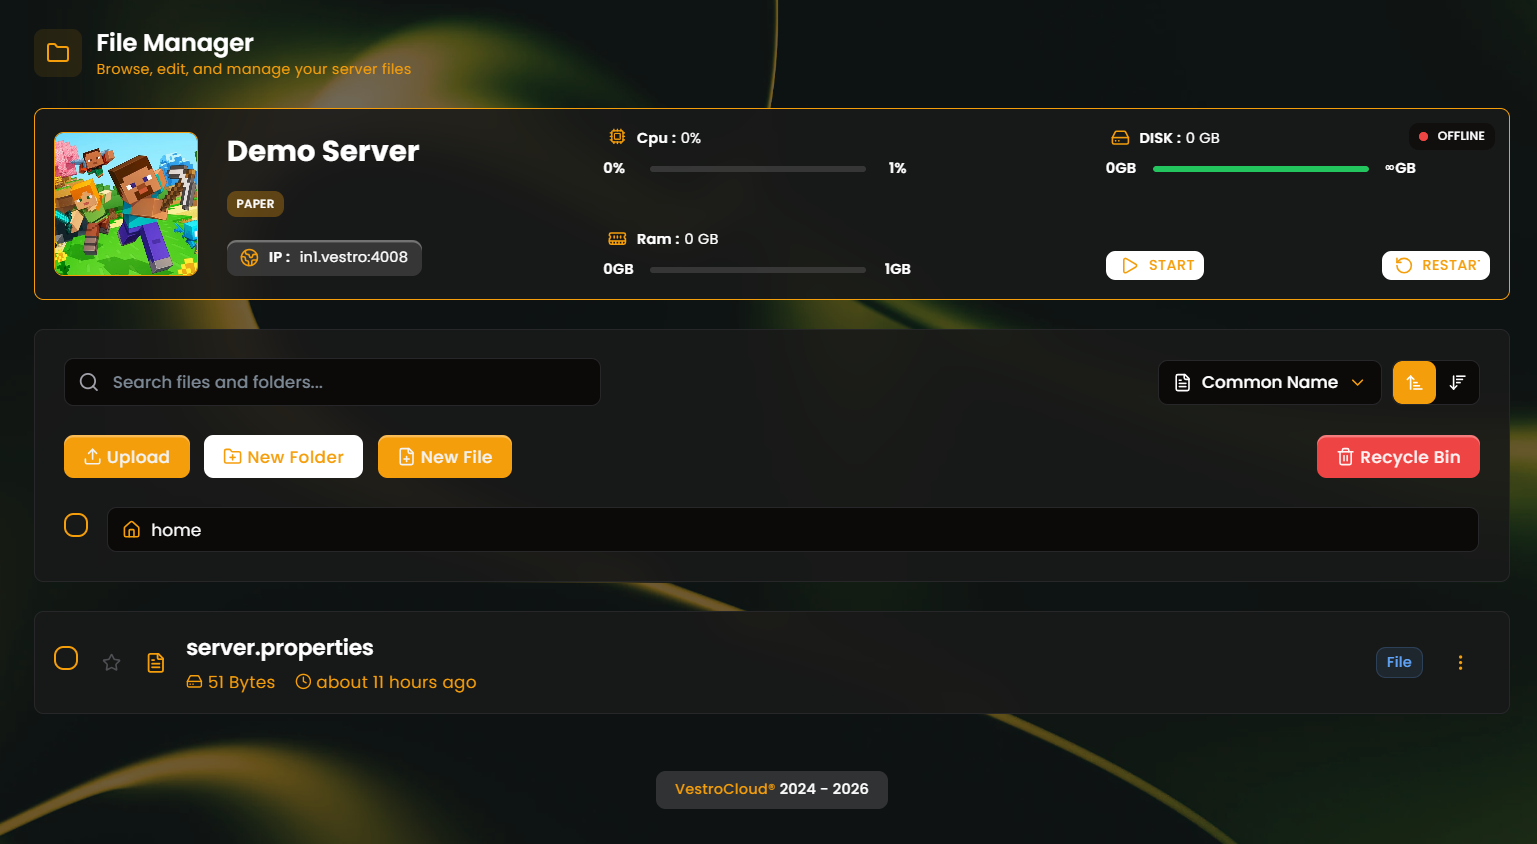Click the DISK usage progress bar
The image size is (1537, 844).
[1260, 168]
